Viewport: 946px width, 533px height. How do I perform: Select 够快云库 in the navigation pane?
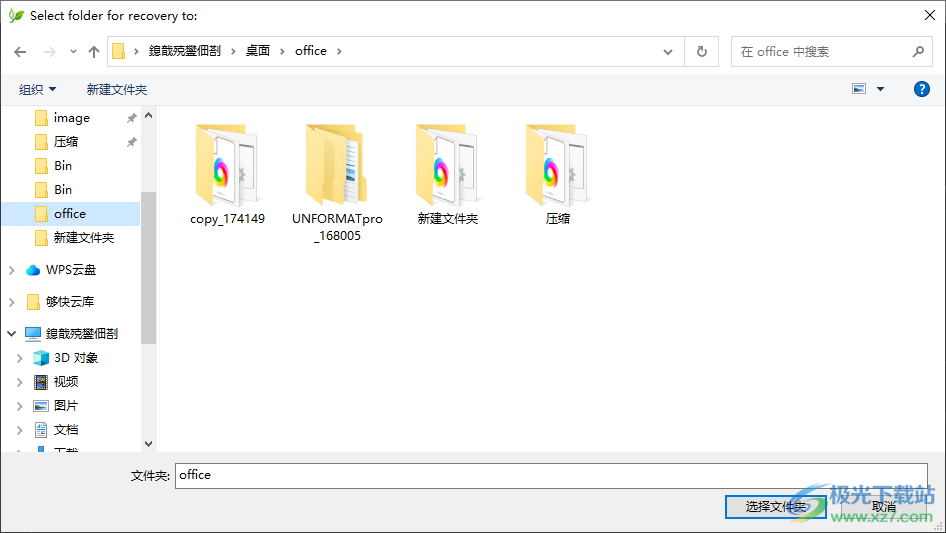pos(69,302)
